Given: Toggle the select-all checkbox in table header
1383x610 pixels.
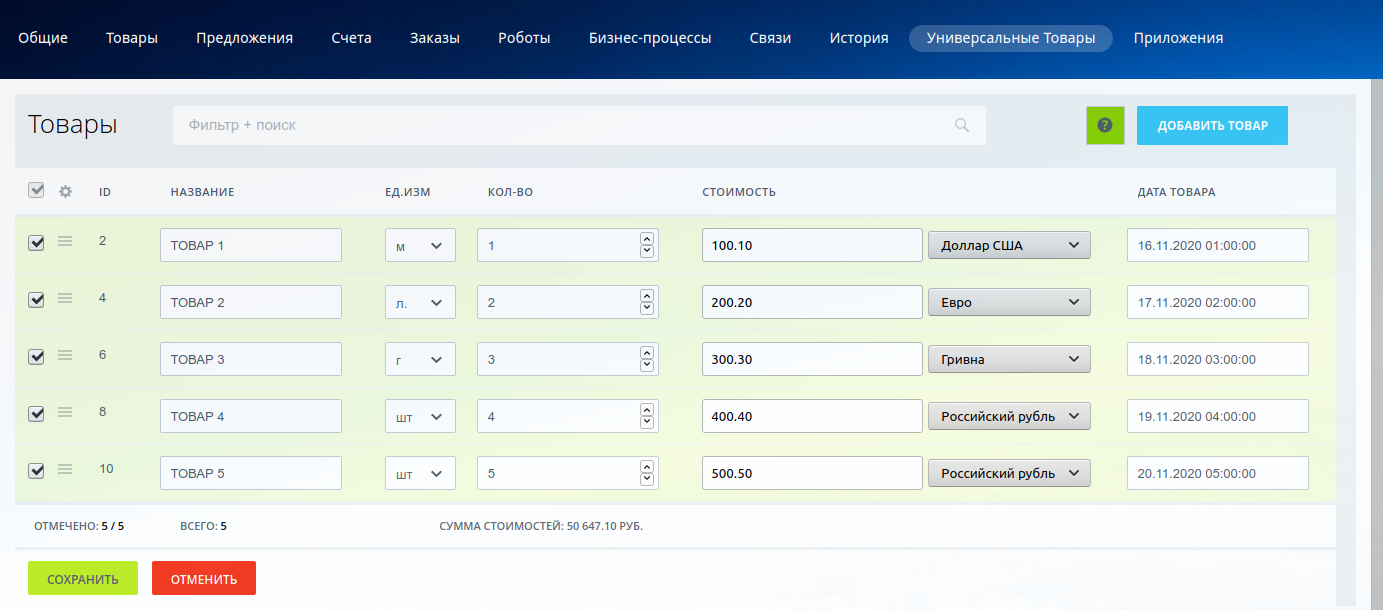Looking at the screenshot, I should pyautogui.click(x=36, y=191).
